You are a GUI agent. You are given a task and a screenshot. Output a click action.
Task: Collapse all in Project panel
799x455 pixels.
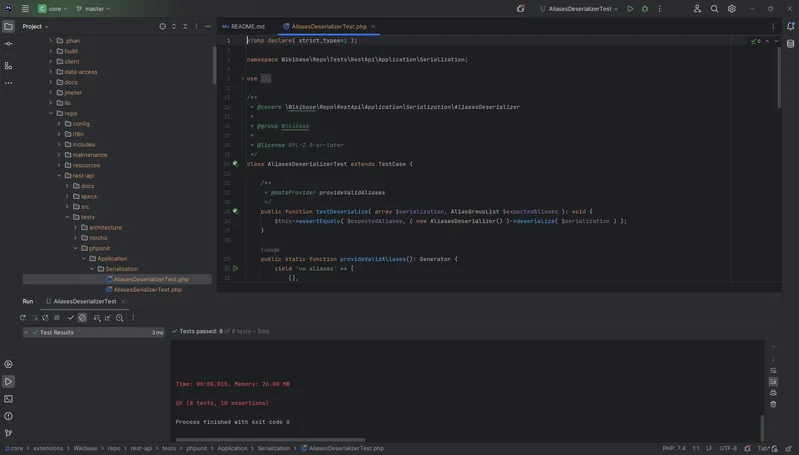(185, 26)
